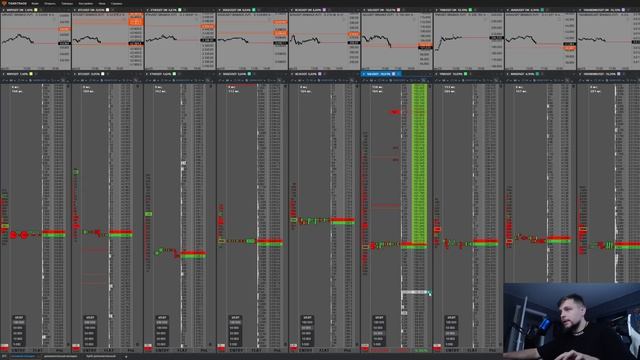This screenshot has height=360, width=640.
Task: Click orange price label on first chart axis
Action: click(x=64, y=29)
